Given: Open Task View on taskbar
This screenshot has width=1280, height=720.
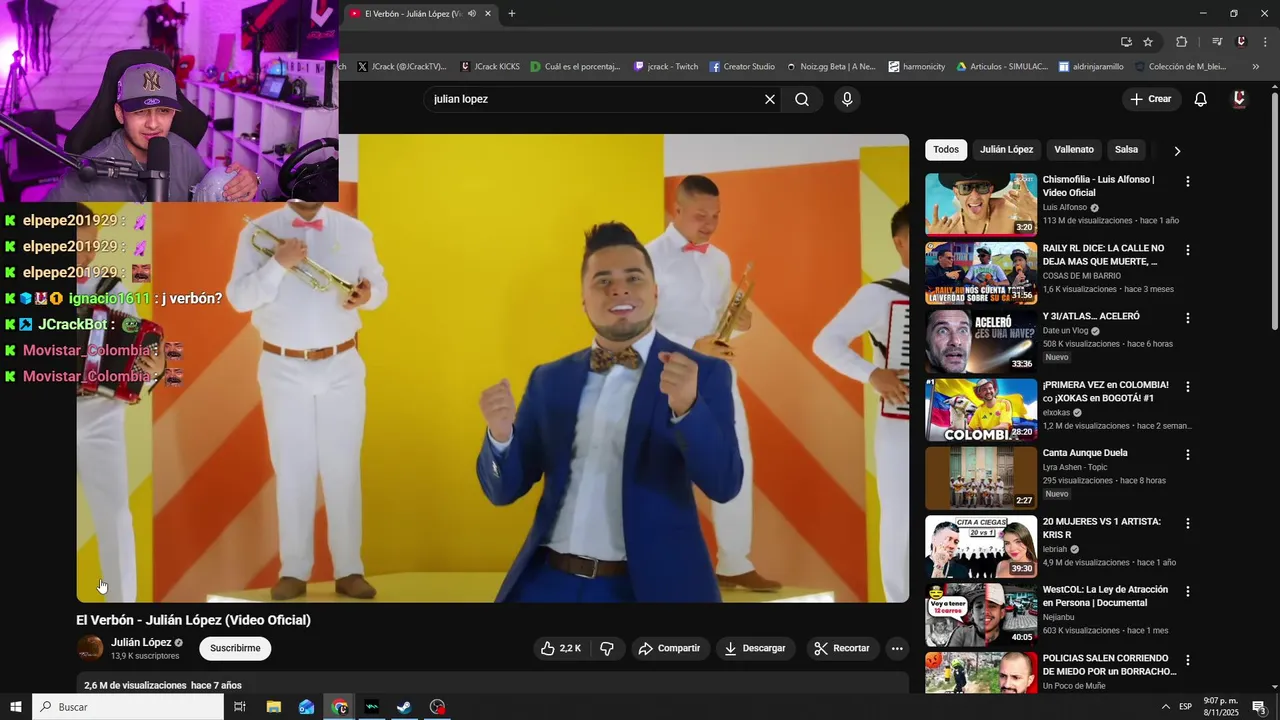Looking at the screenshot, I should pos(240,707).
